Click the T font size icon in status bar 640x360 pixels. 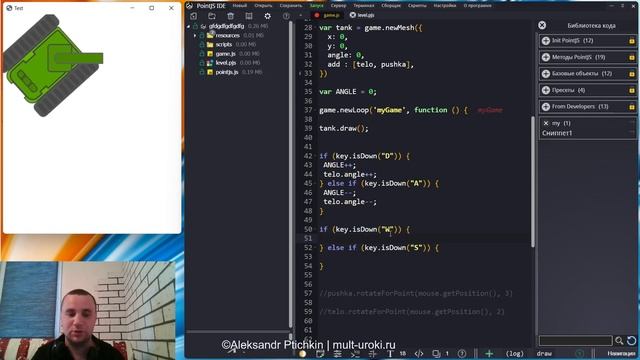[390, 353]
